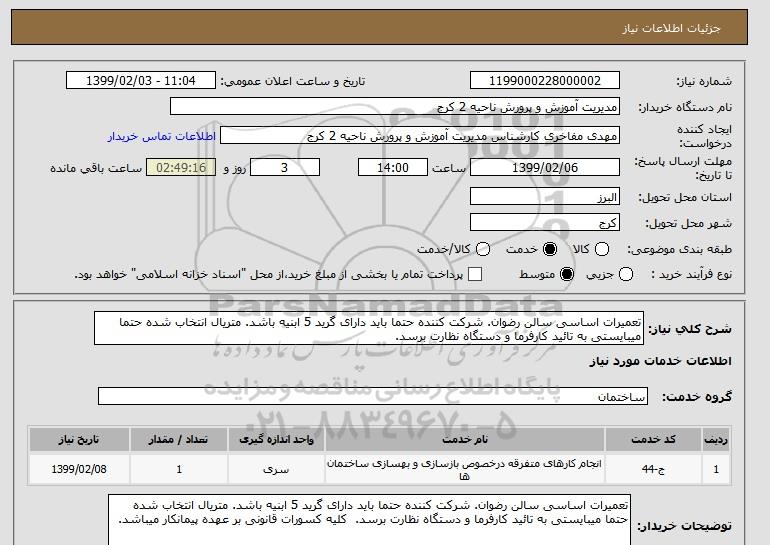Click the response deadline date 1399/02/06
This screenshot has width=770, height=545.
pos(545,167)
